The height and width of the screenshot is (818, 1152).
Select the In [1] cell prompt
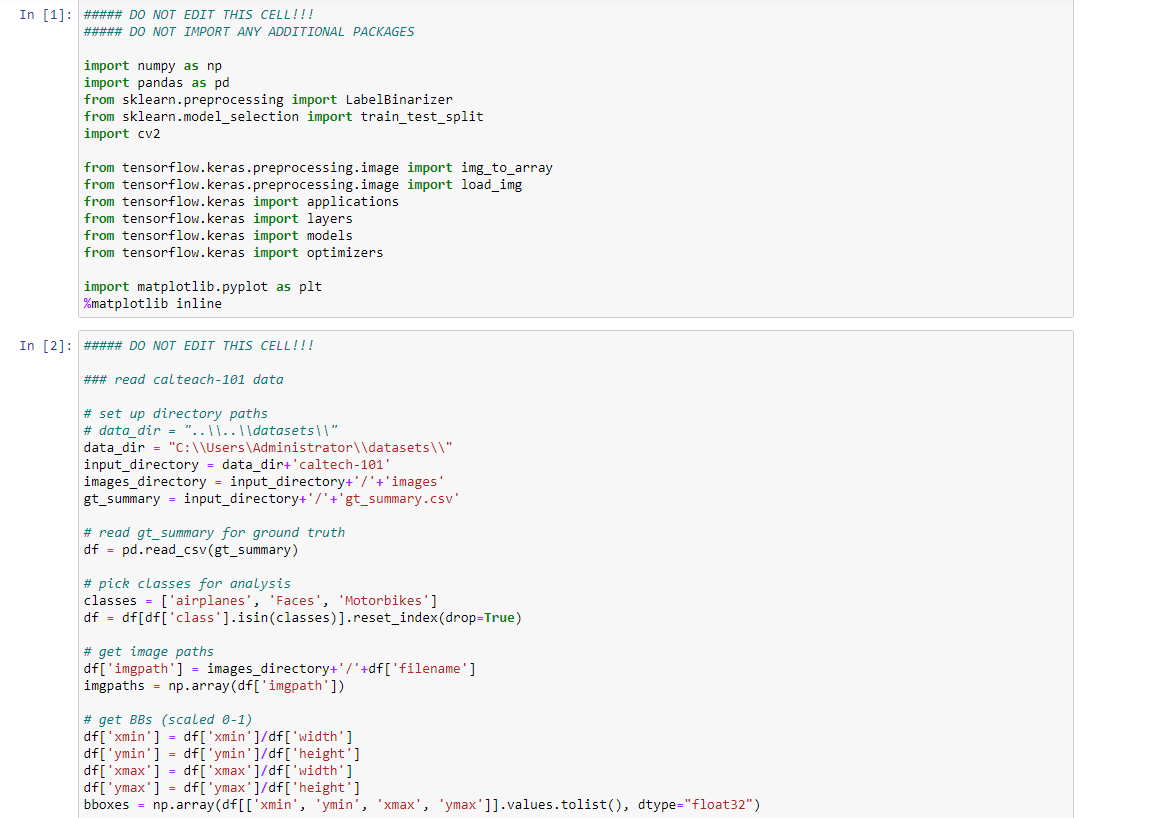(x=46, y=15)
